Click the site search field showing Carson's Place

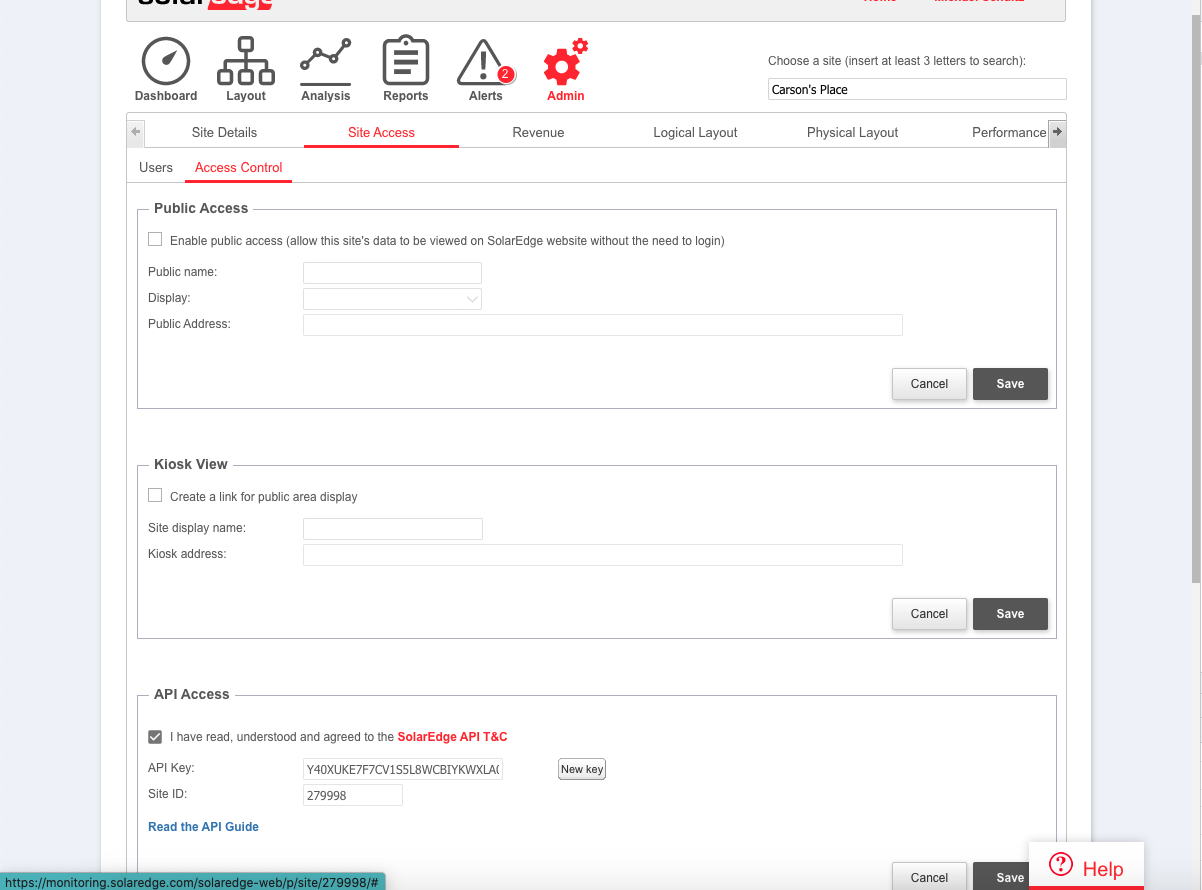pos(916,89)
